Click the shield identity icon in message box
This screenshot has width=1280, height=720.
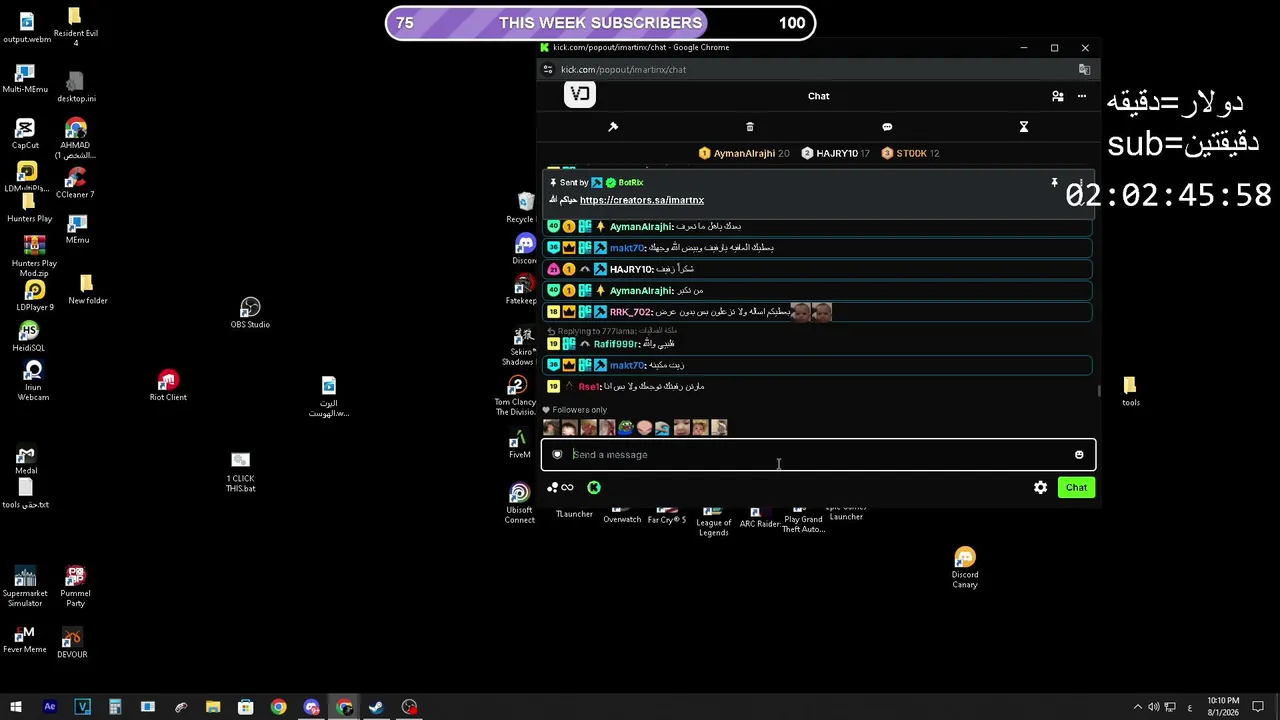click(557, 455)
